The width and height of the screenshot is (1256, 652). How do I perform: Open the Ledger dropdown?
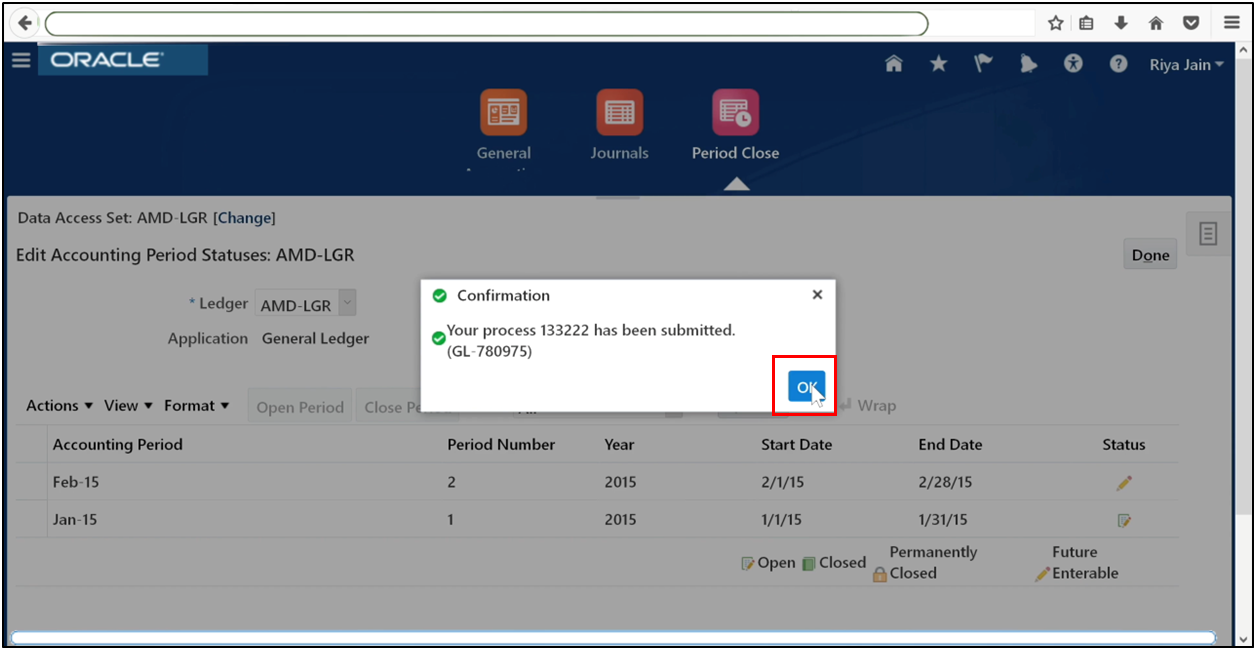346,302
